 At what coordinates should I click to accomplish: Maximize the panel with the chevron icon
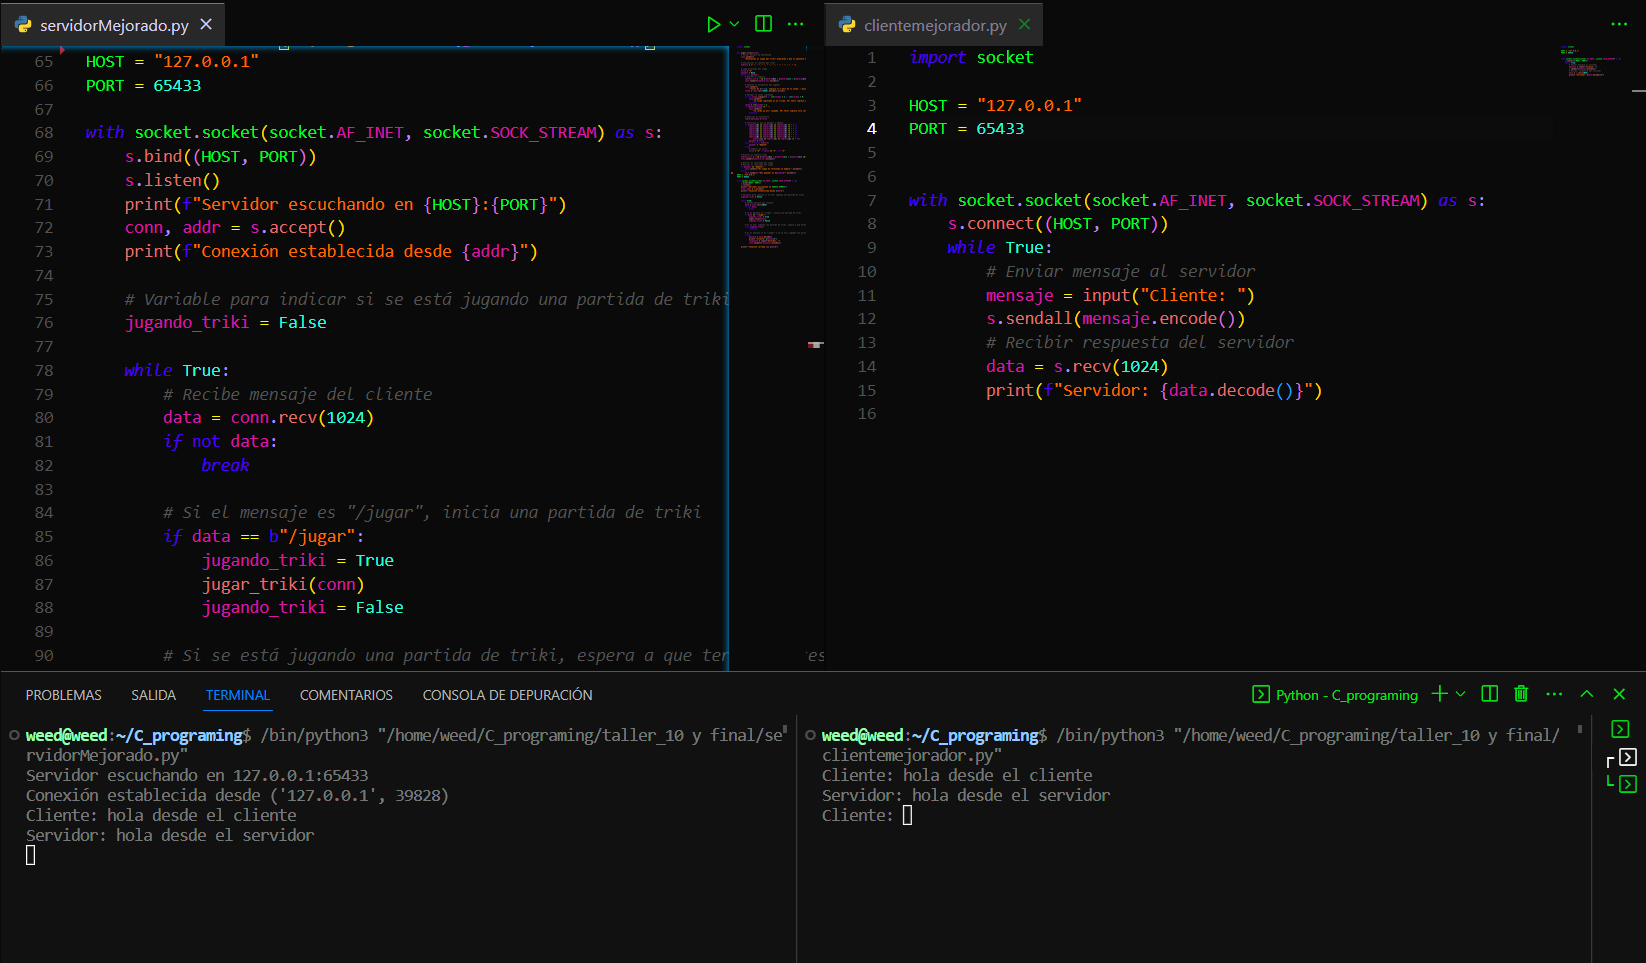(1586, 693)
